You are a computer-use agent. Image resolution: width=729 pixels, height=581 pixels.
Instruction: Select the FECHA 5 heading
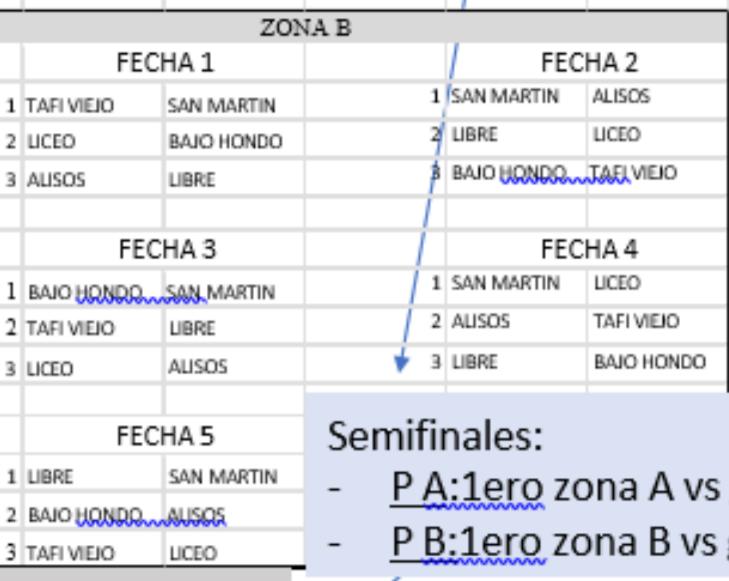point(165,436)
